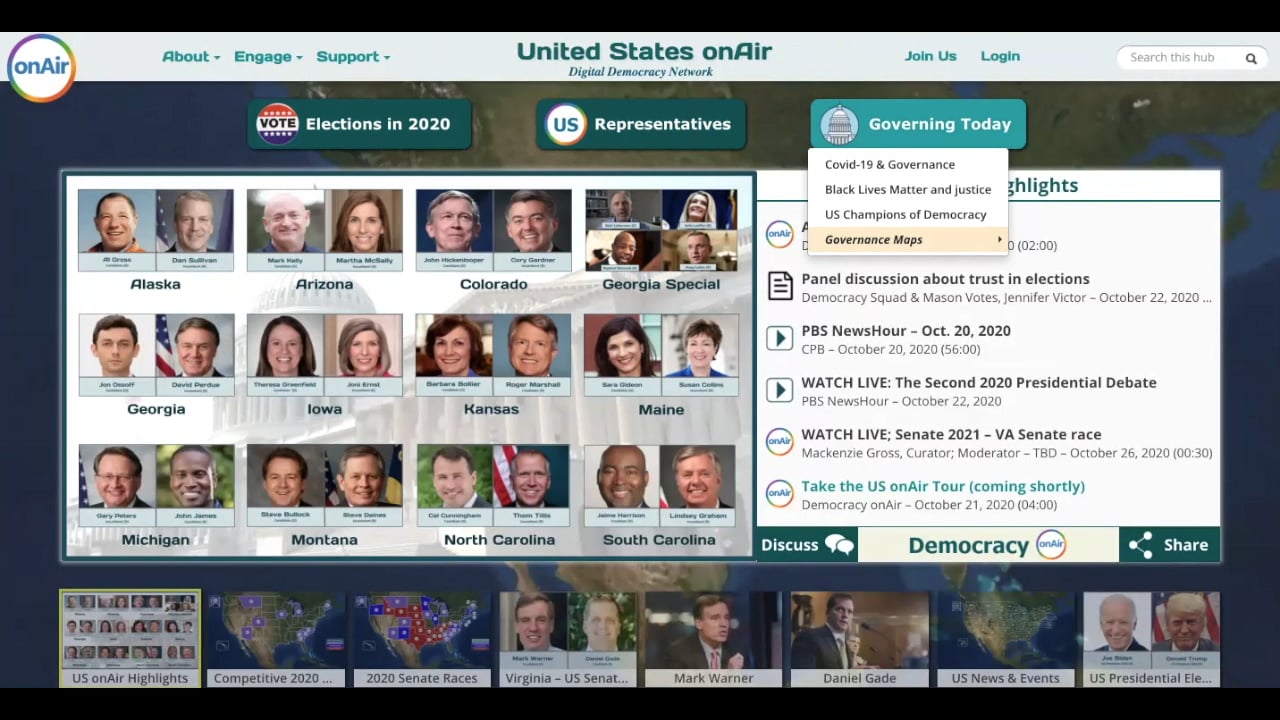Click the onAir logo in header

pyautogui.click(x=41, y=67)
